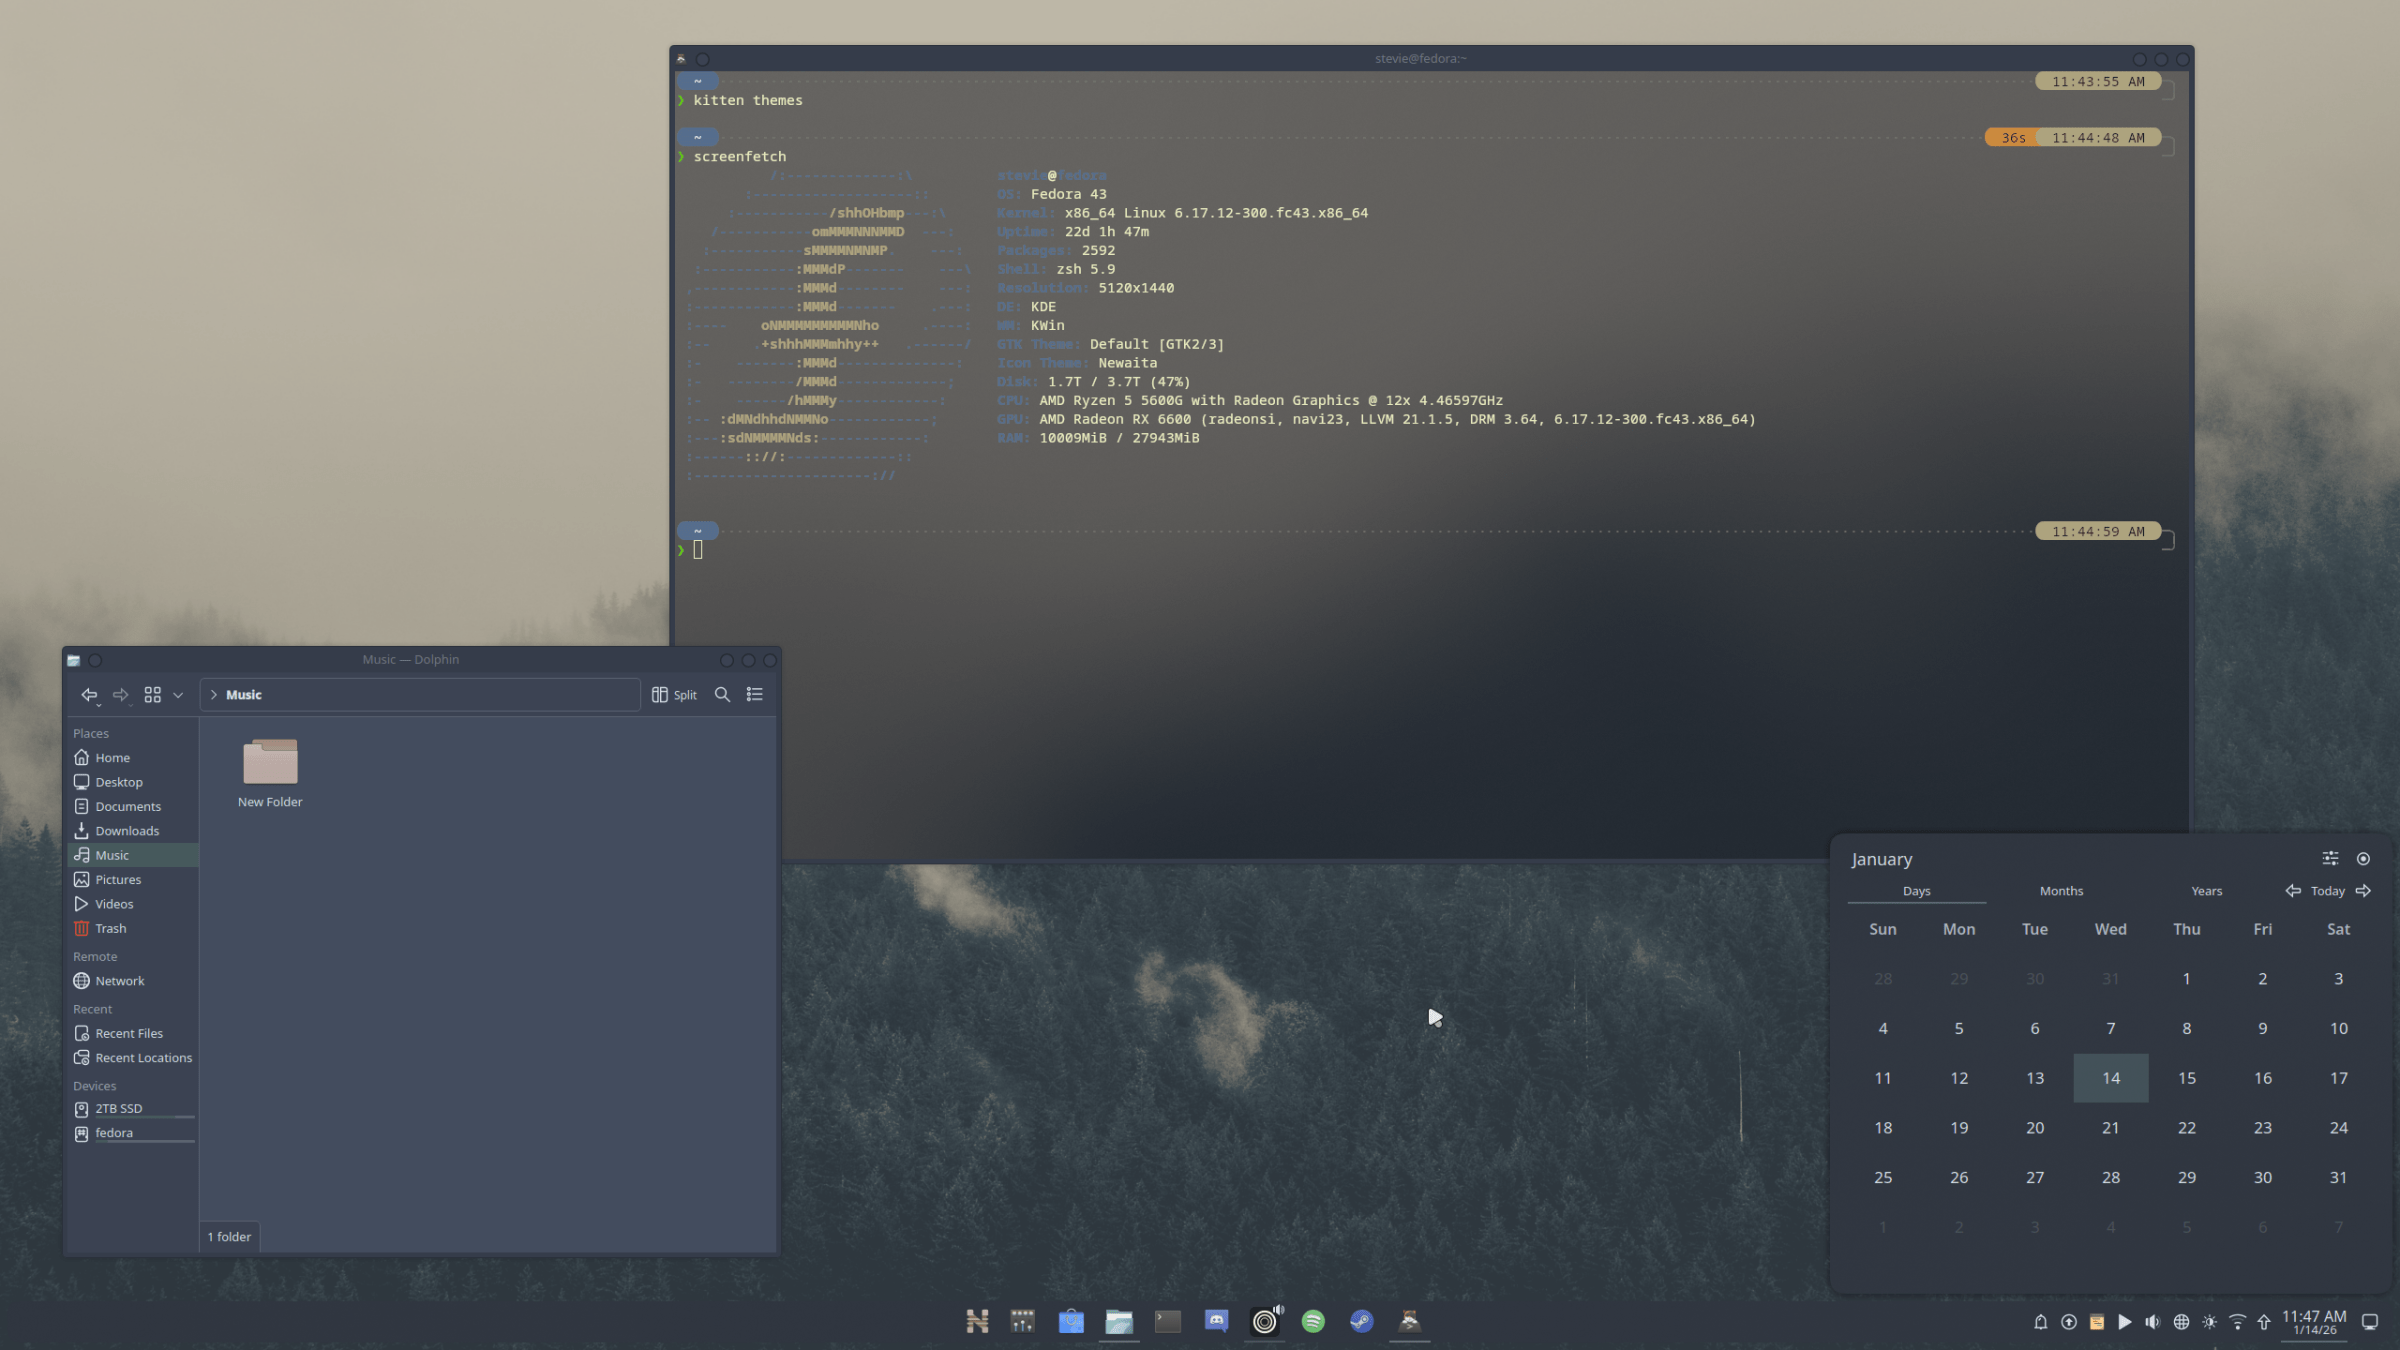The image size is (2400, 1350).
Task: Click the notifications bell in the system tray
Action: pyautogui.click(x=2041, y=1321)
